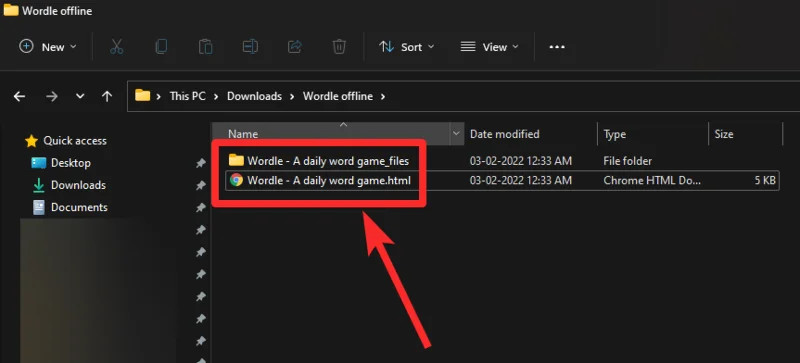Viewport: 800px width, 363px height.
Task: Expand recent locations chevron
Action: point(80,96)
